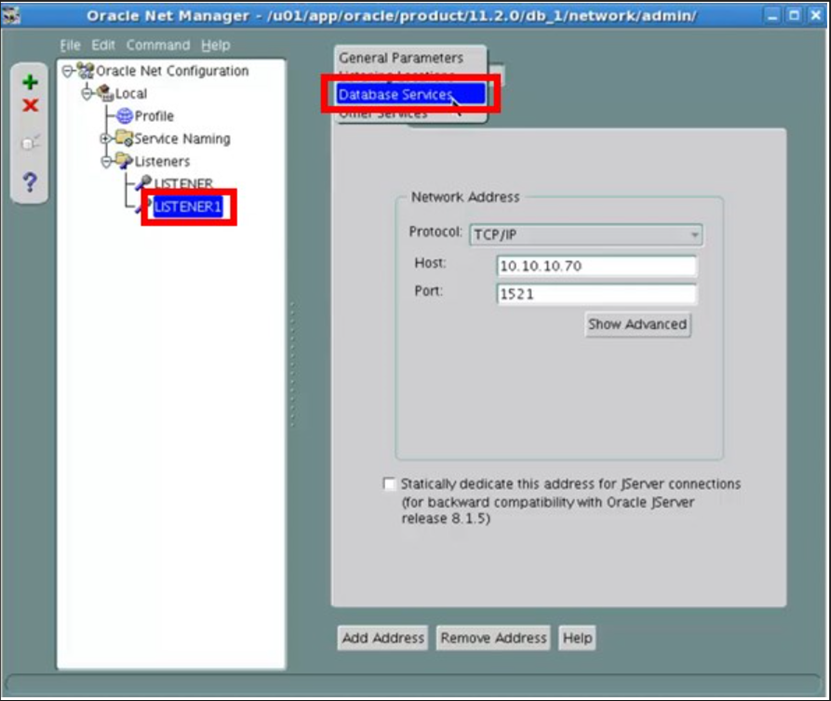Screen dimensions: 831x701
Task: Open the Help menu
Action: (x=216, y=46)
